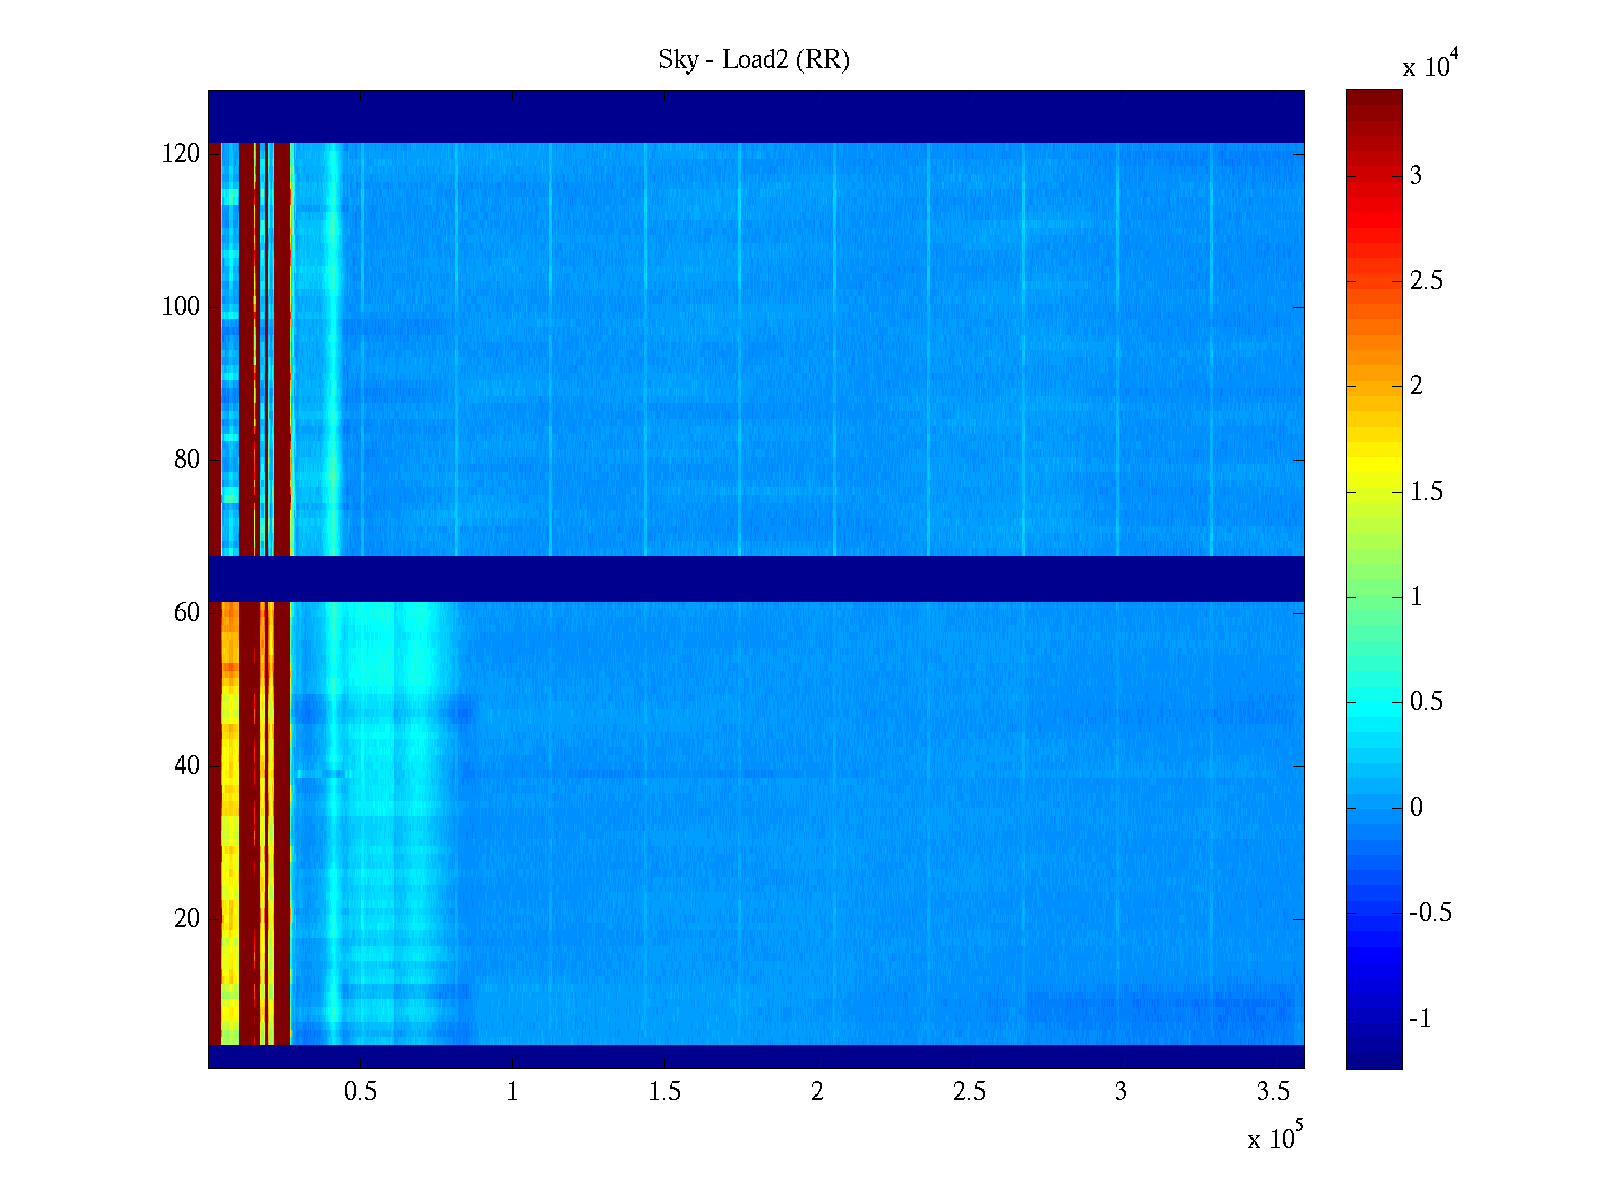1600x1200 pixels.
Task: Click the y-axis tick label 100
Action: [180, 307]
